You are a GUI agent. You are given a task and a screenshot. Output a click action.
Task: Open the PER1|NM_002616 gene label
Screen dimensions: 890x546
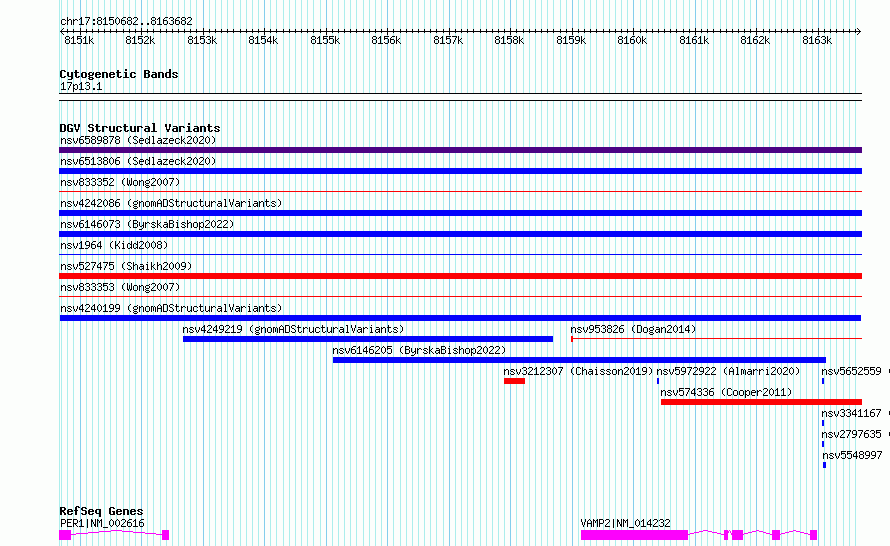pos(102,523)
